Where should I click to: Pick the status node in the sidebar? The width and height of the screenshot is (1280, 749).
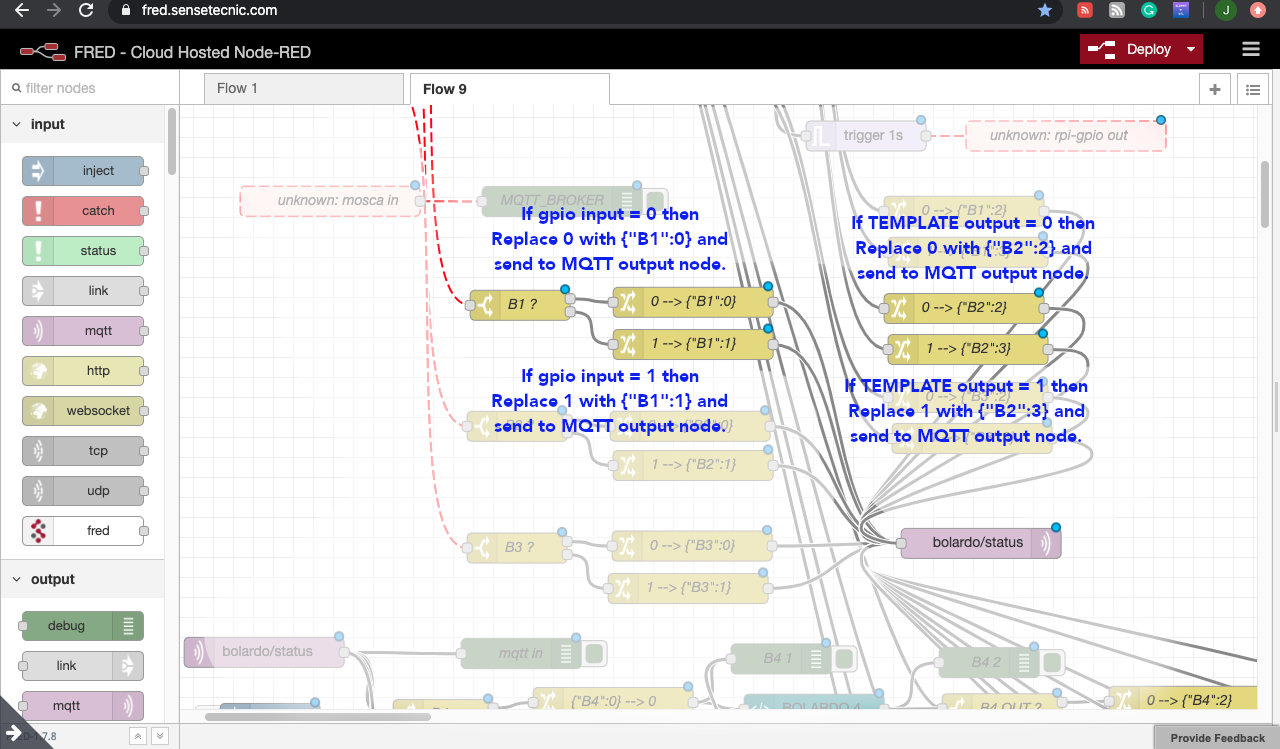point(83,250)
